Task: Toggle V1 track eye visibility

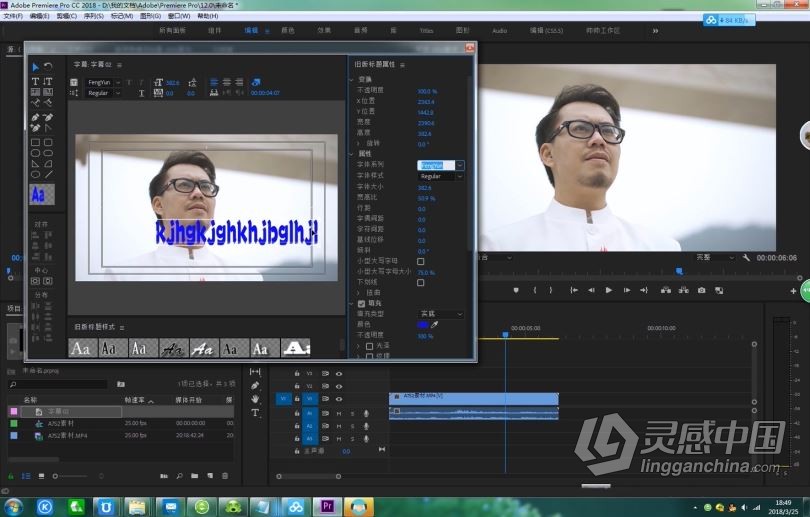Action: tap(339, 399)
